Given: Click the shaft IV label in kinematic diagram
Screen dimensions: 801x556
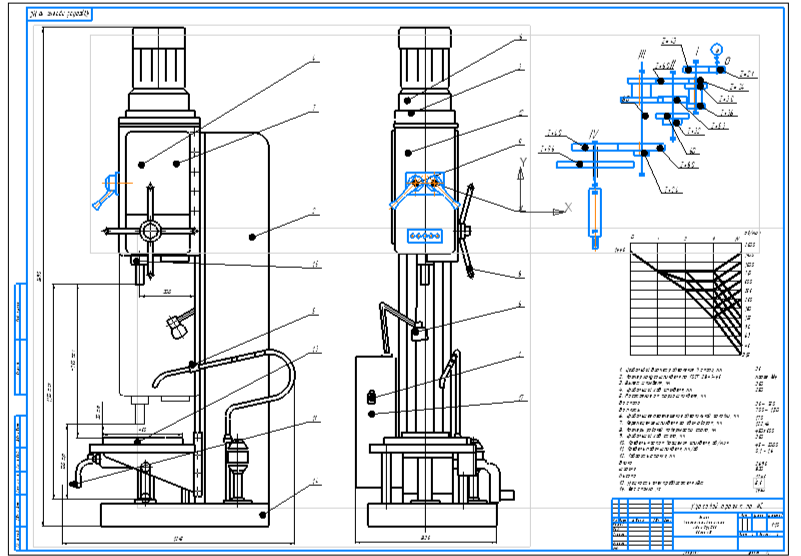Looking at the screenshot, I should (593, 134).
